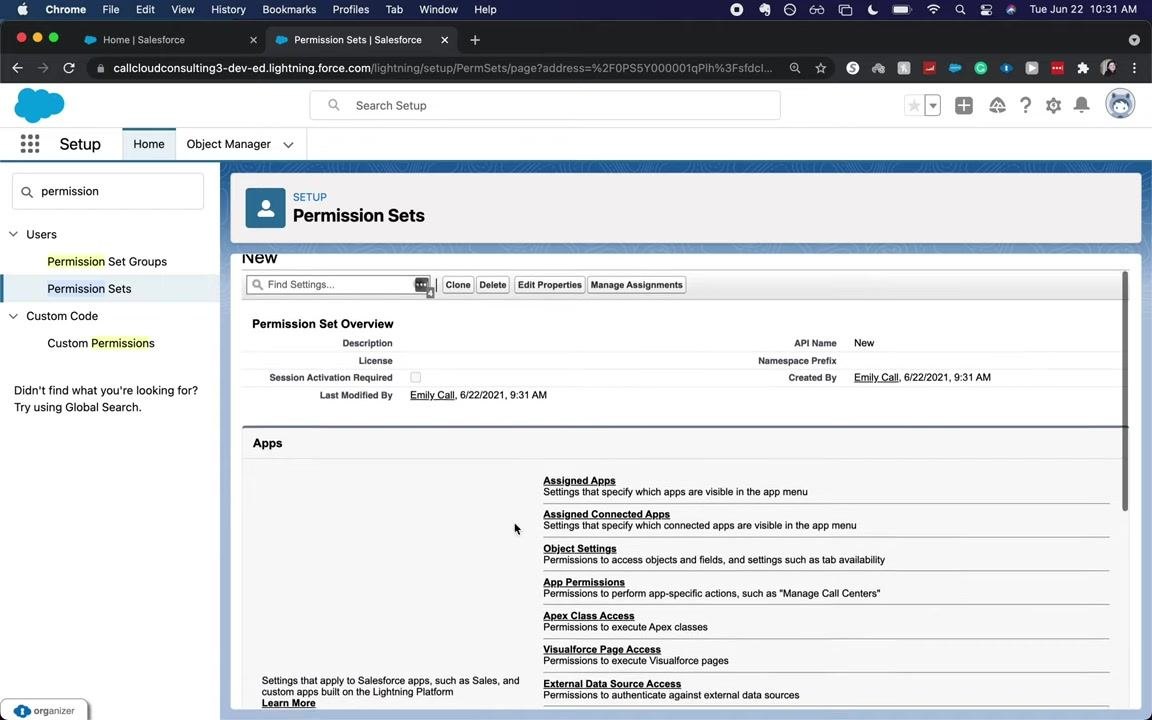Viewport: 1152px width, 720px height.
Task: Click Manage Assignments button
Action: pos(636,285)
